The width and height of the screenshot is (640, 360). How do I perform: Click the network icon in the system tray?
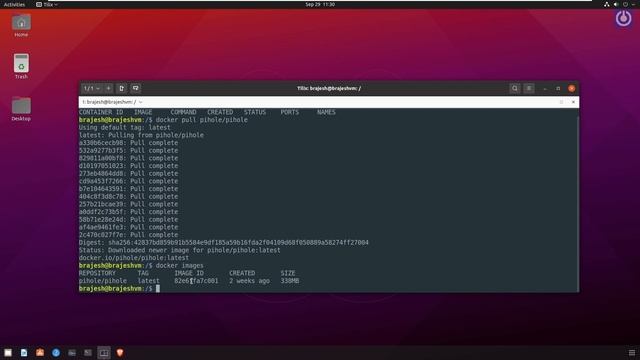[x=607, y=4]
